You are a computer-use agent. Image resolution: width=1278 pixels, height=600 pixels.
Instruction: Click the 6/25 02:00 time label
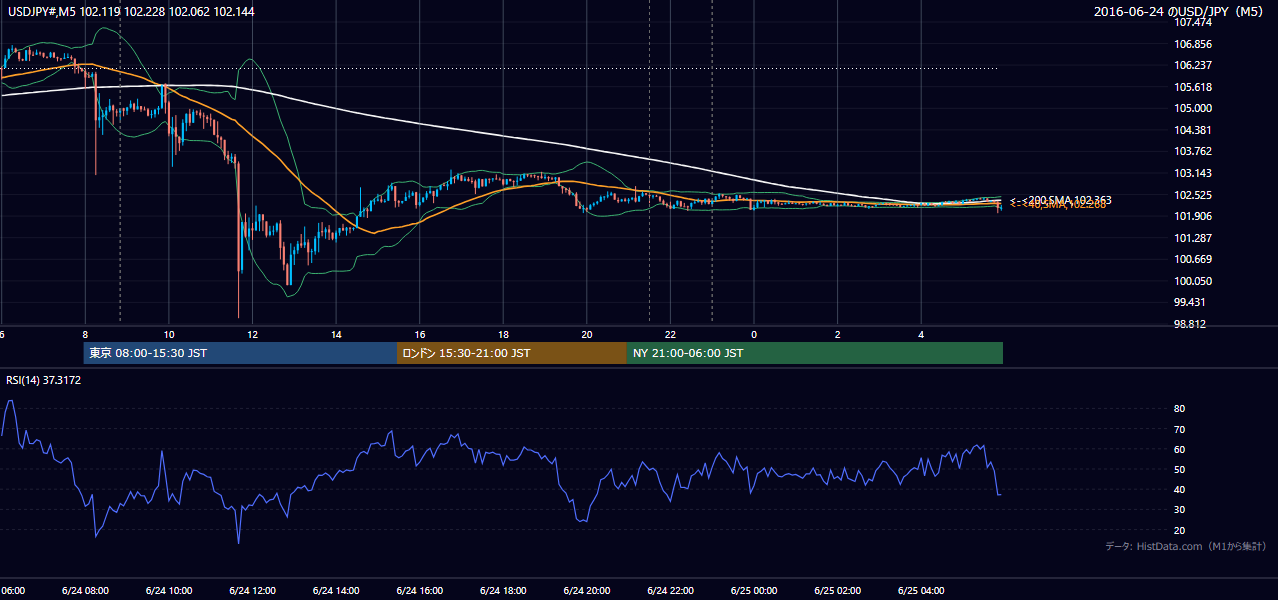pos(837,590)
